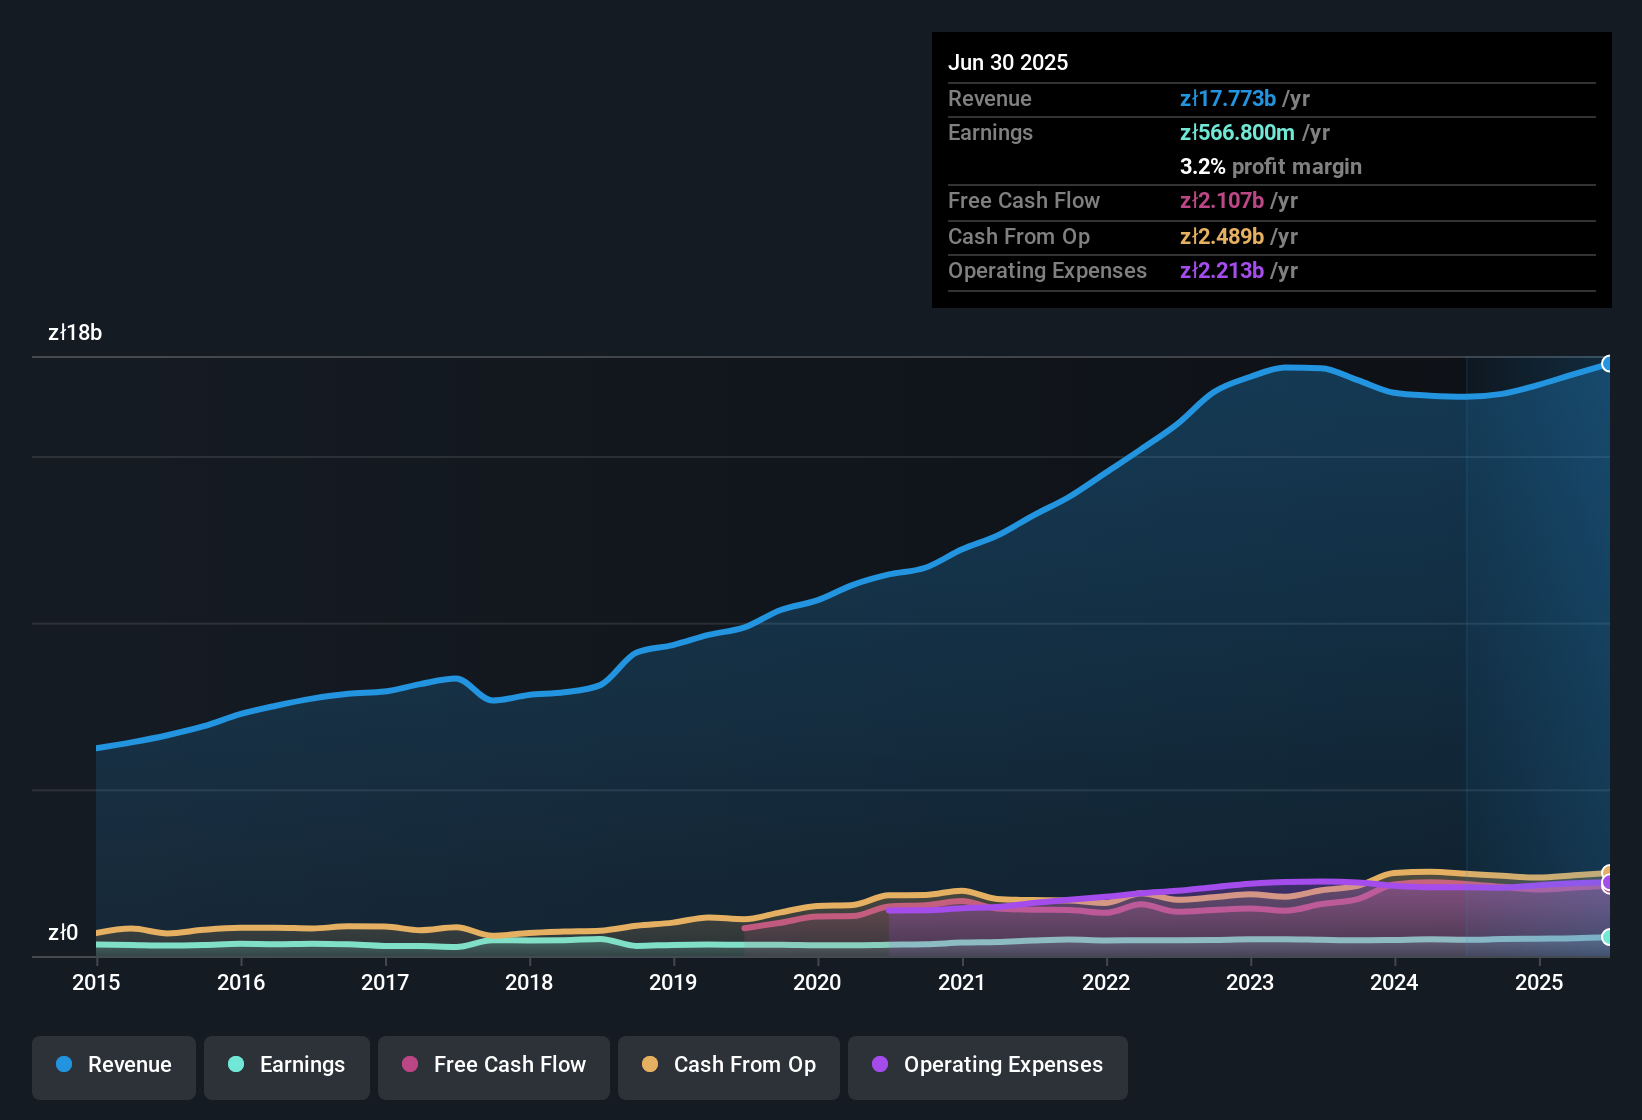This screenshot has height=1120, width=1642.
Task: Click the blue Revenue legend dot icon
Action: (x=63, y=1065)
